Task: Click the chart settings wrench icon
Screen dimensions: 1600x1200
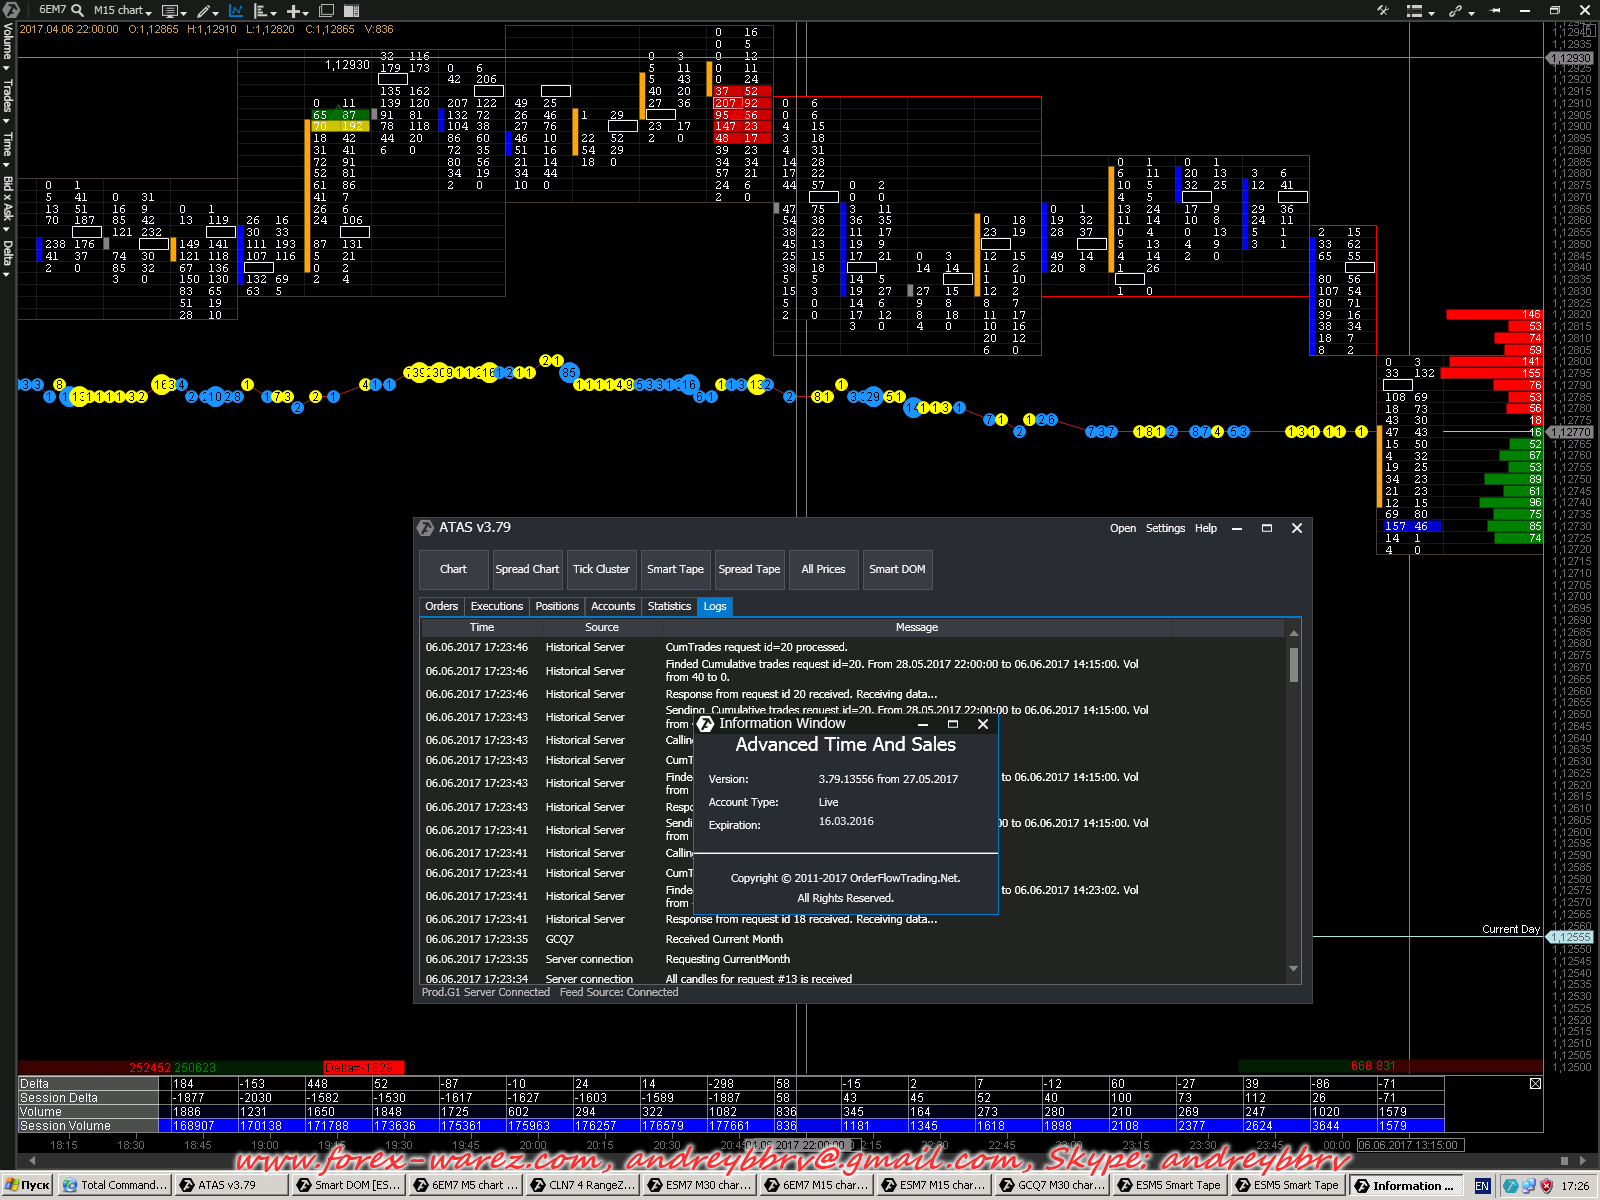Action: coord(1383,11)
